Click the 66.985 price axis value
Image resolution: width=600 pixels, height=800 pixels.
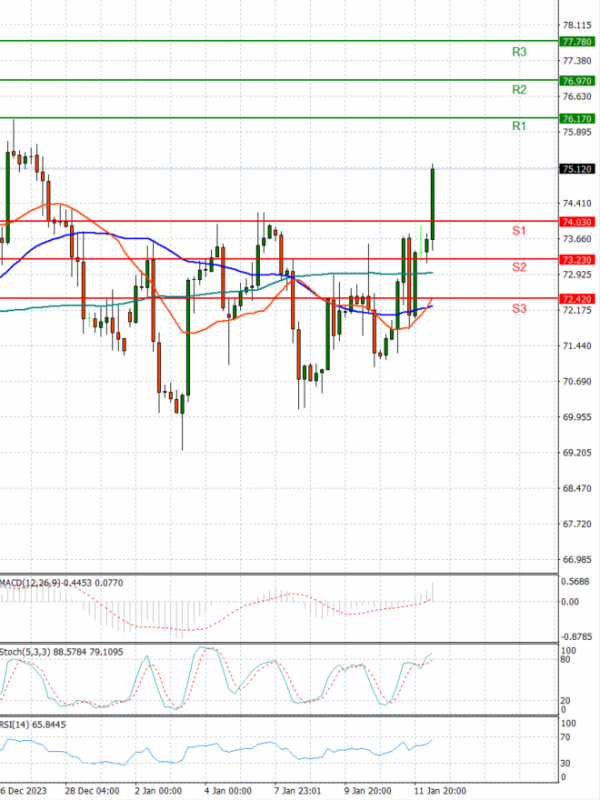[577, 560]
